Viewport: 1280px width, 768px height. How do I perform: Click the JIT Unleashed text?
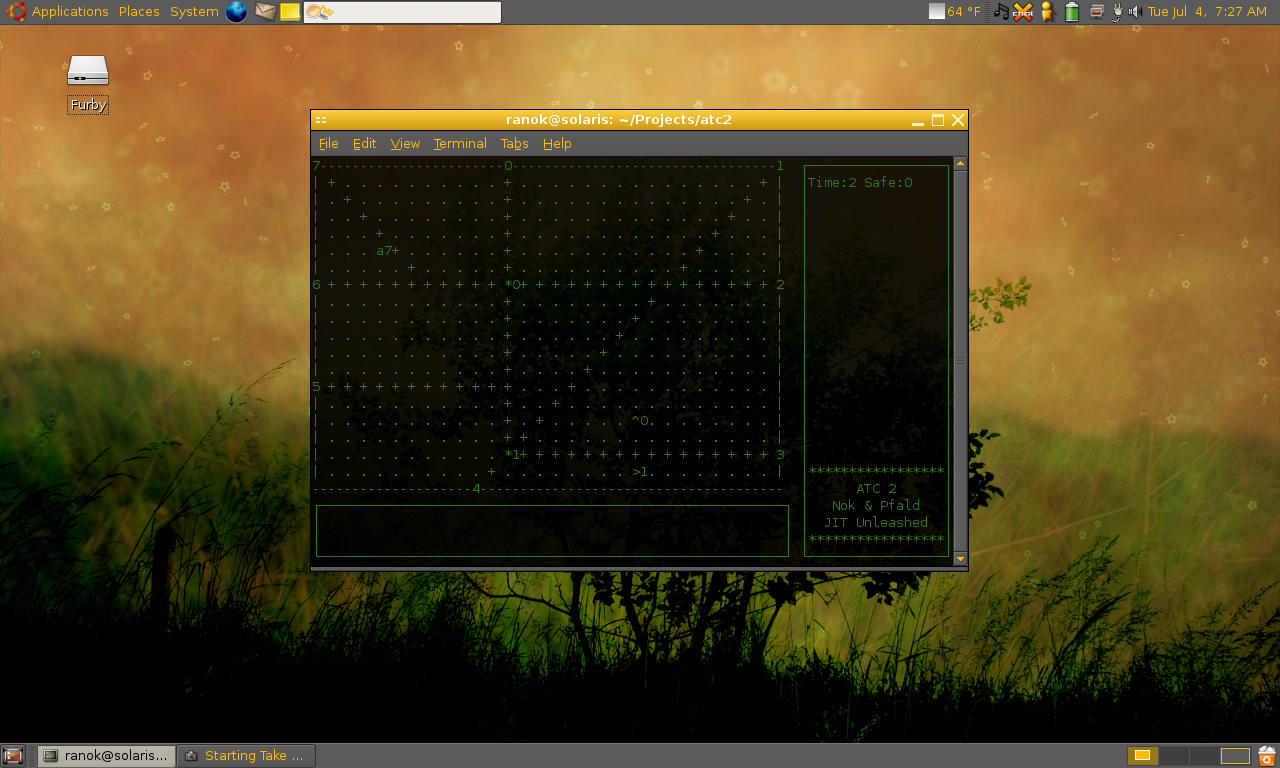pos(876,523)
